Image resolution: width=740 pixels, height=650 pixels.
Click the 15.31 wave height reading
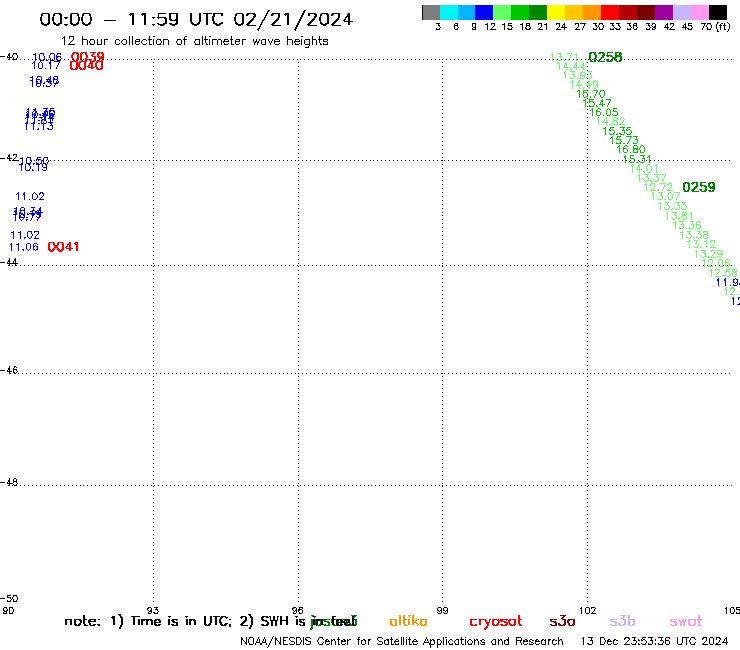click(637, 159)
